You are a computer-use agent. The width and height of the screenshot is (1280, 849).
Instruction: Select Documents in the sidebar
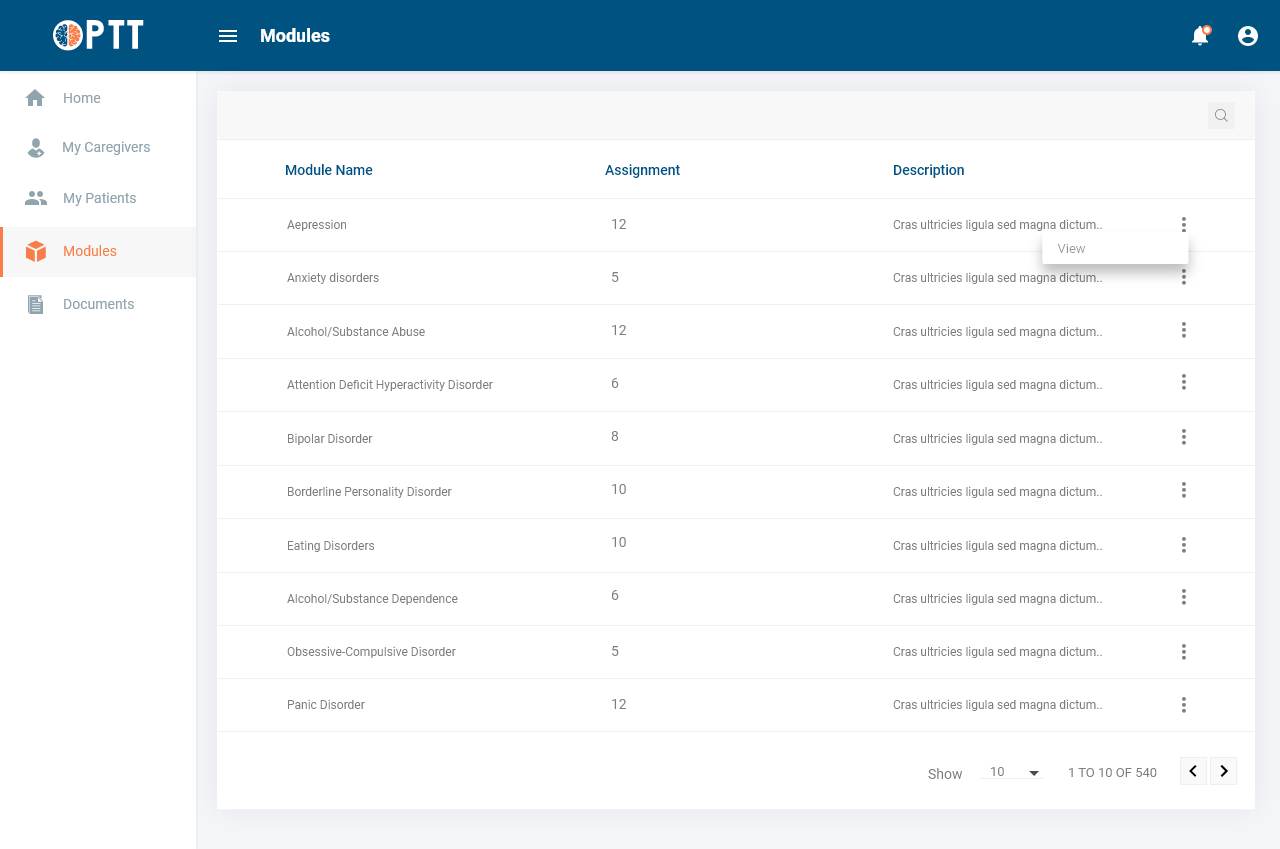(x=98, y=304)
